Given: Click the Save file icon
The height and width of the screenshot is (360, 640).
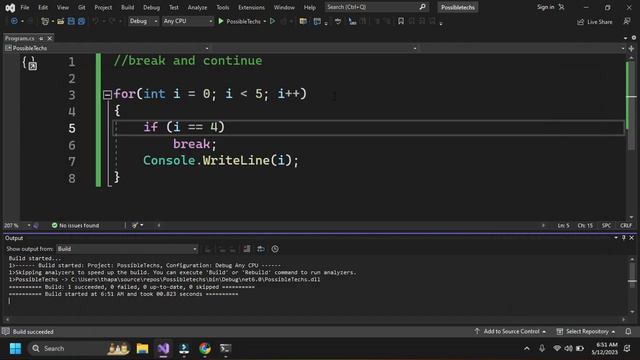Looking at the screenshot, I should tap(71, 21).
